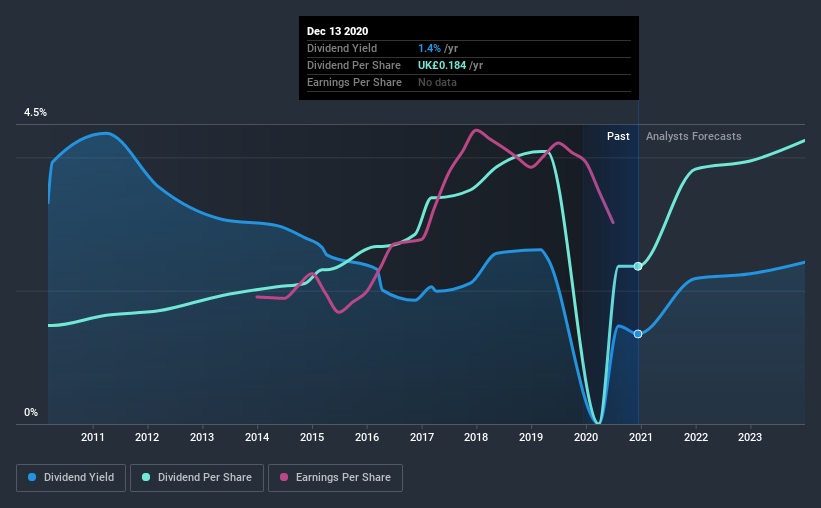Screen dimensions: 821x508
Task: Select the teal data point marker at Dec 2020
Action: tap(638, 267)
